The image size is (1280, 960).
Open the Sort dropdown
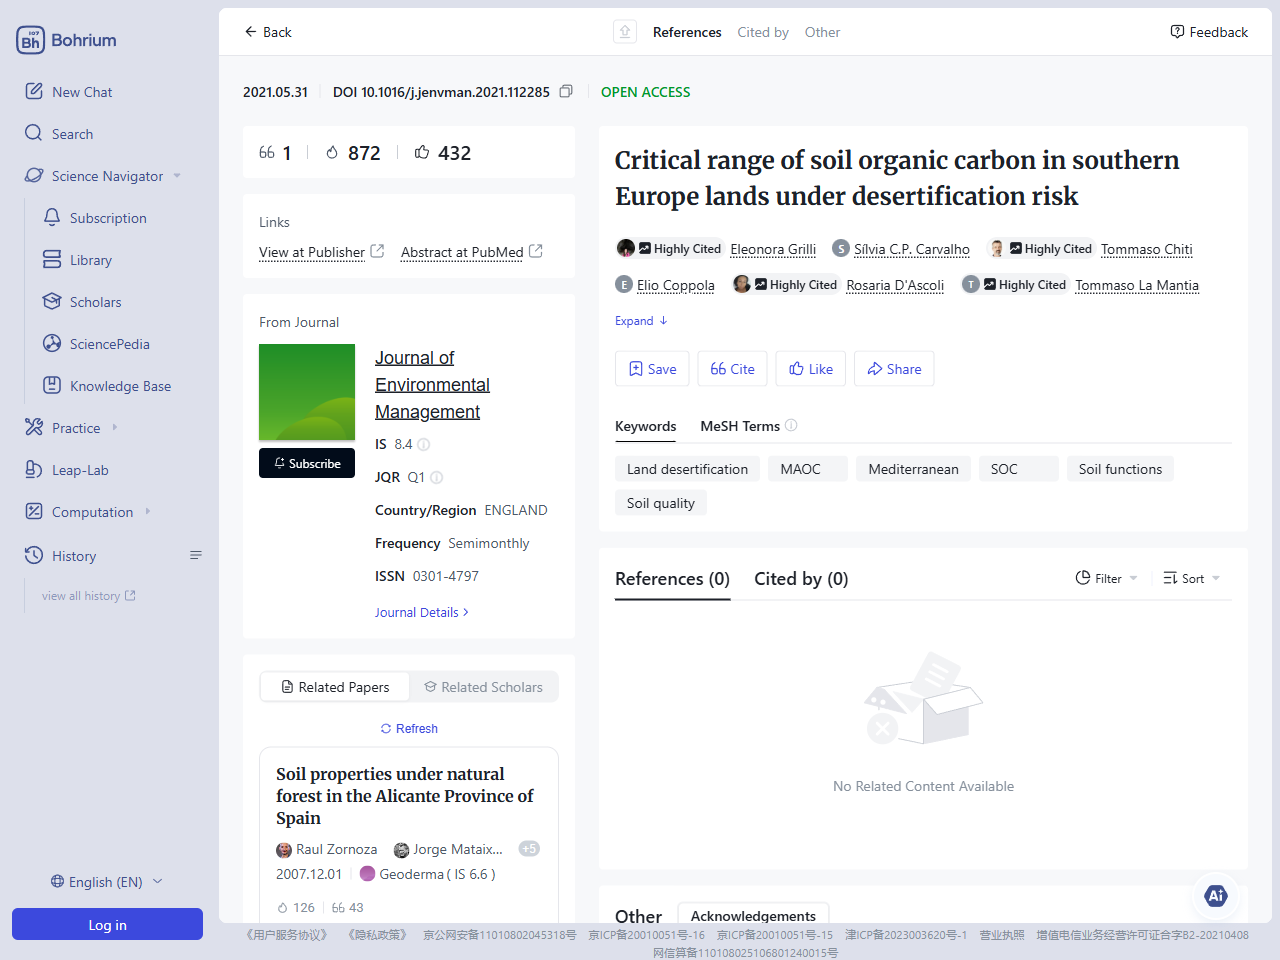pyautogui.click(x=1191, y=578)
